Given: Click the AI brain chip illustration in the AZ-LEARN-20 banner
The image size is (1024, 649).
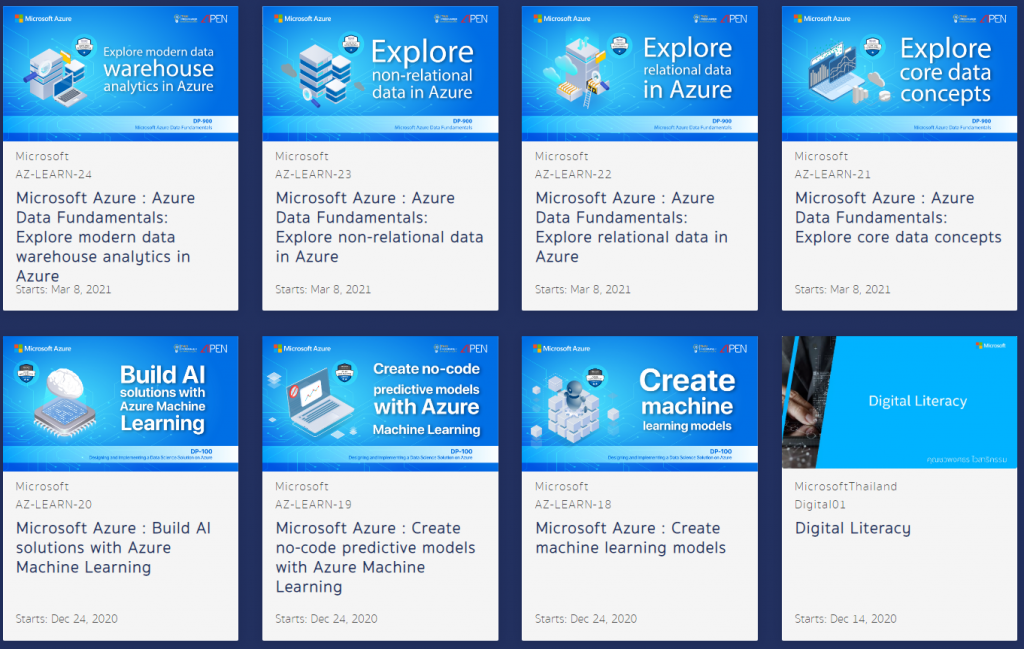Looking at the screenshot, I should pyautogui.click(x=64, y=400).
